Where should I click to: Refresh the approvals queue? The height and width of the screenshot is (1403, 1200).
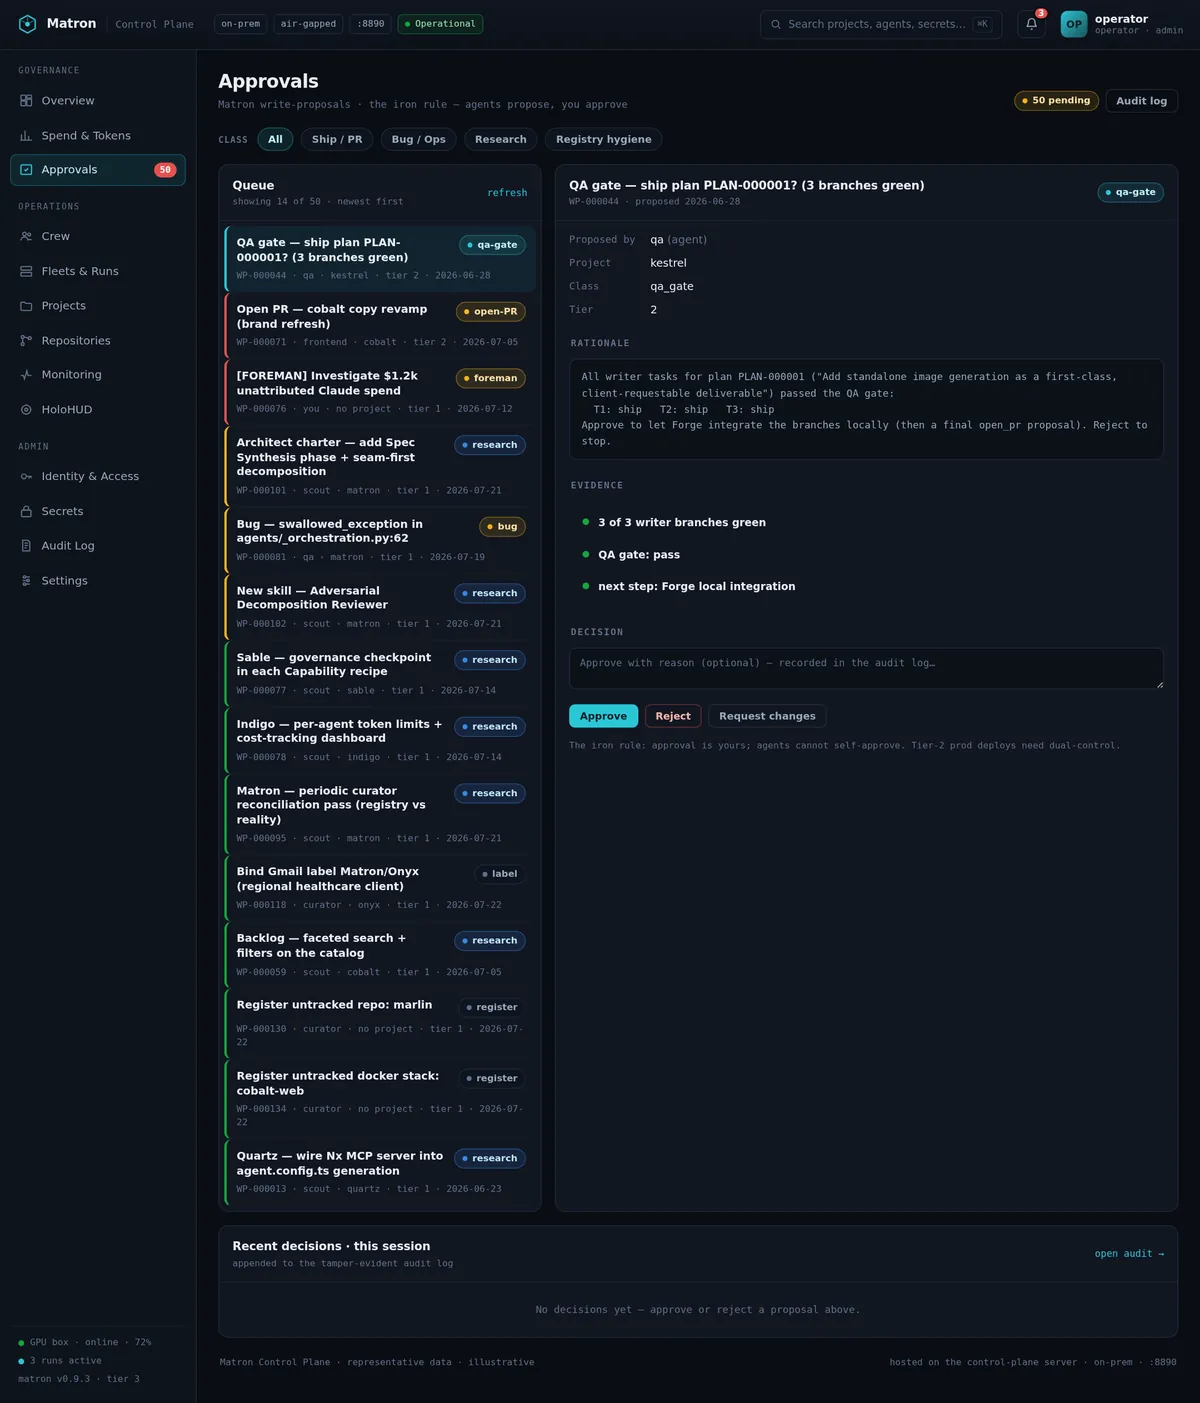pos(507,193)
